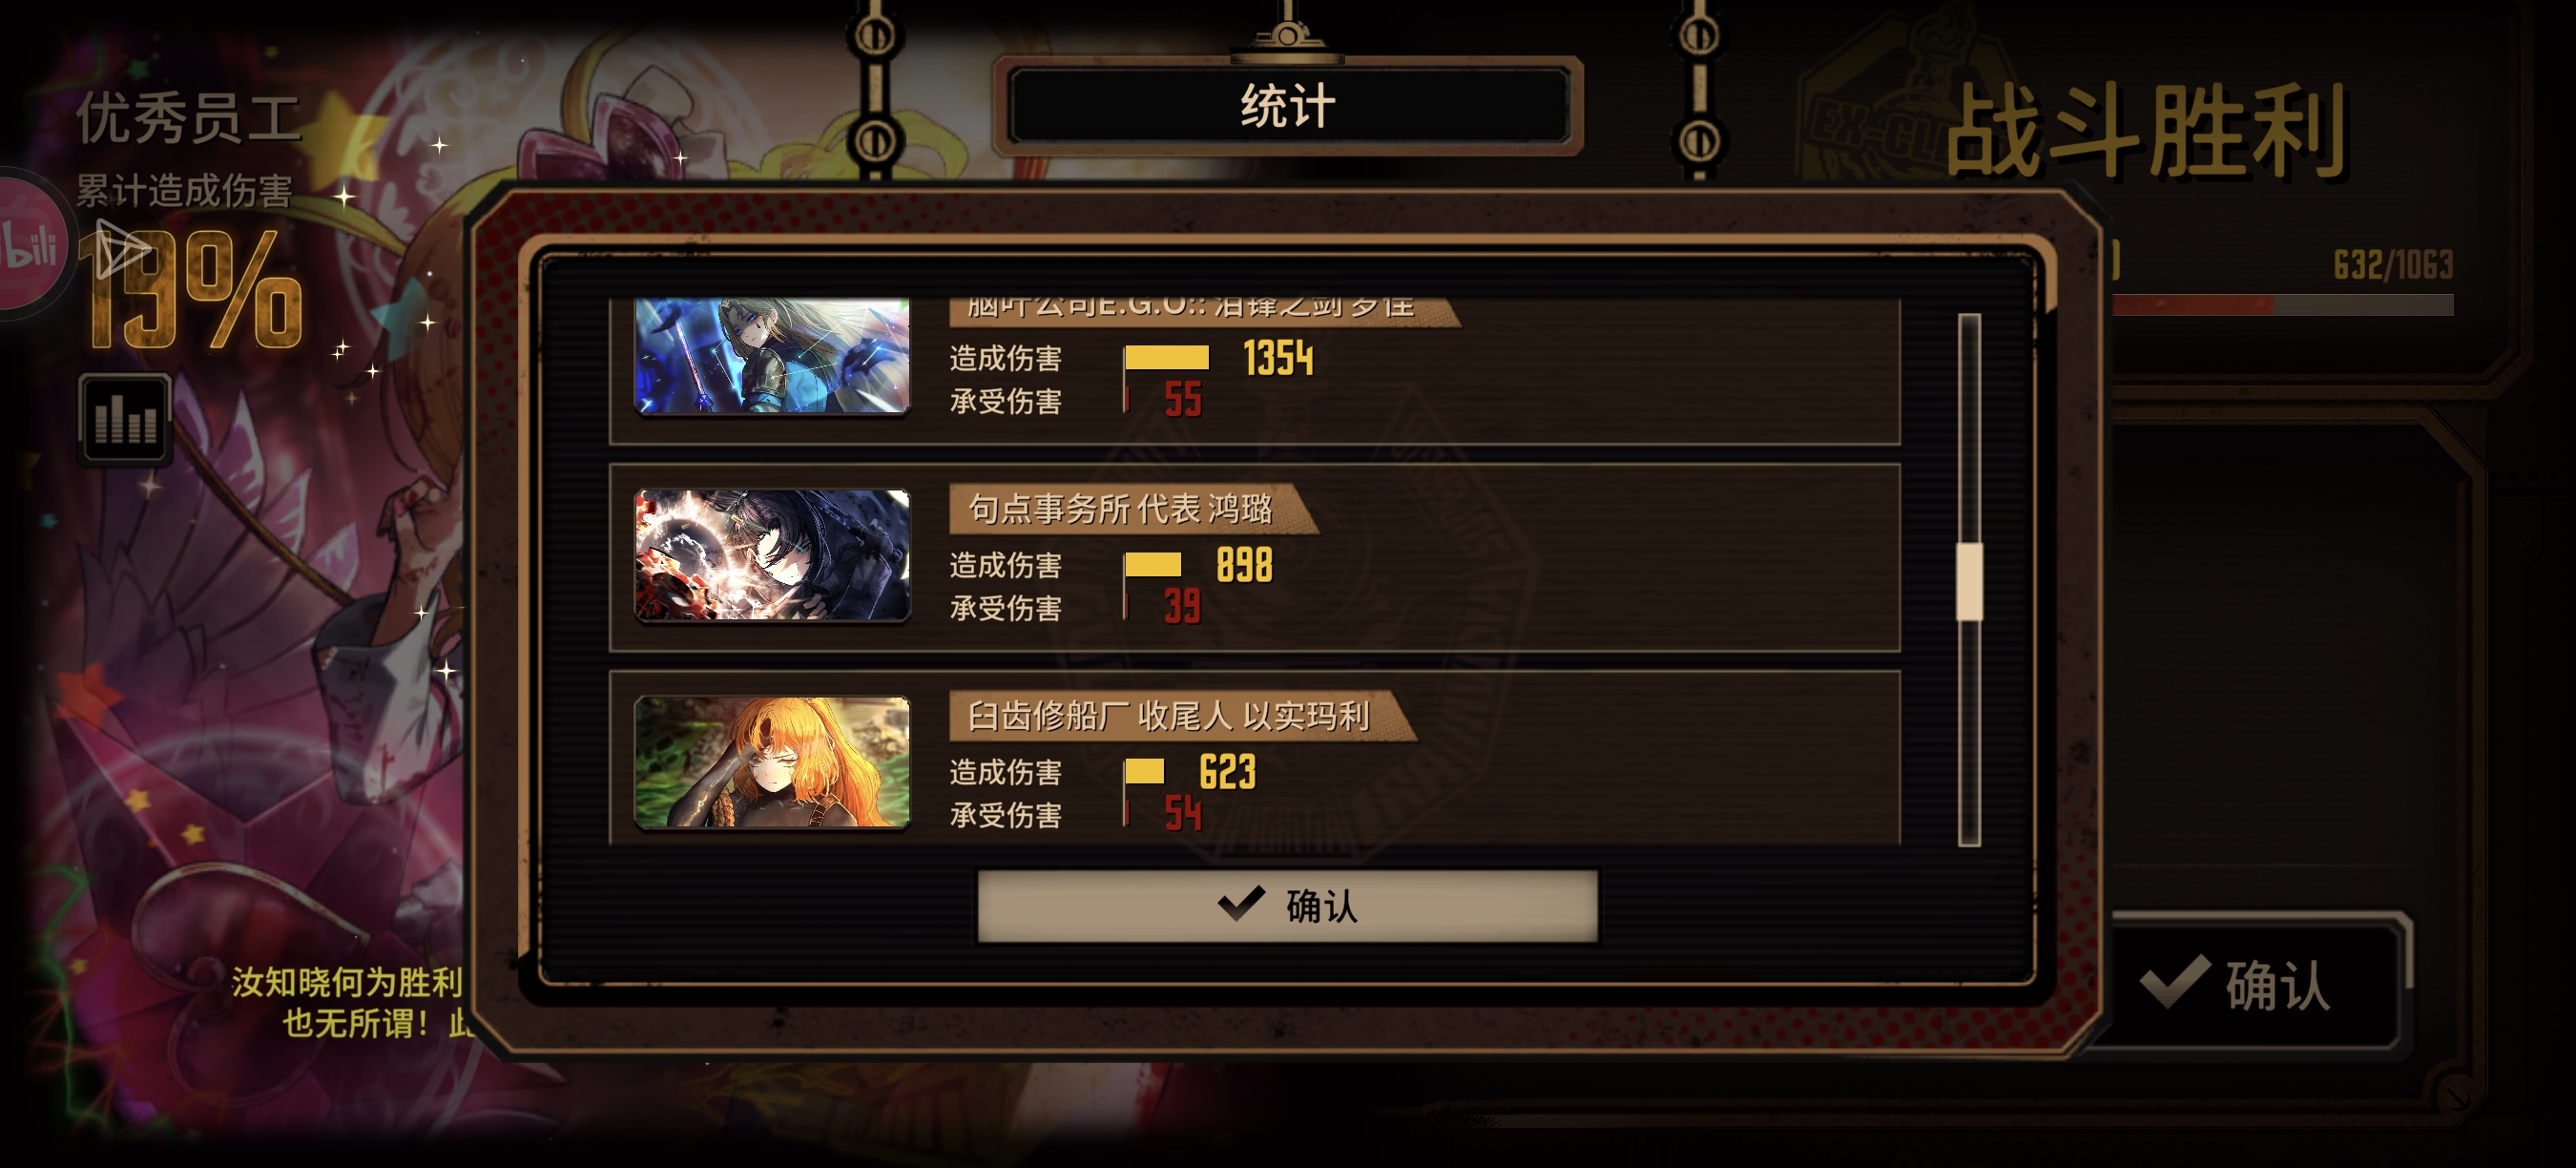Click the checkmark on the 确认 dialog button
The image size is (2576, 1168).
coord(1241,904)
